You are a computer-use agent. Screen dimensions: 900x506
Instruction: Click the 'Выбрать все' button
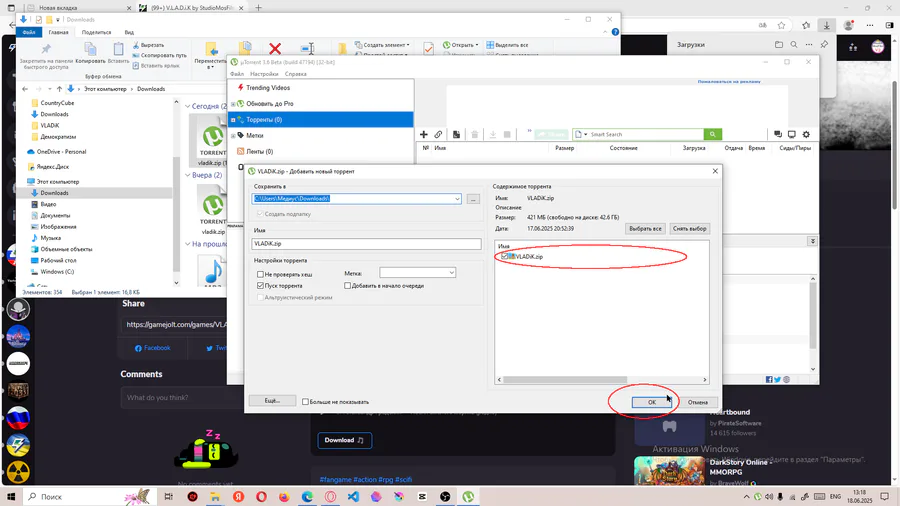click(x=645, y=228)
